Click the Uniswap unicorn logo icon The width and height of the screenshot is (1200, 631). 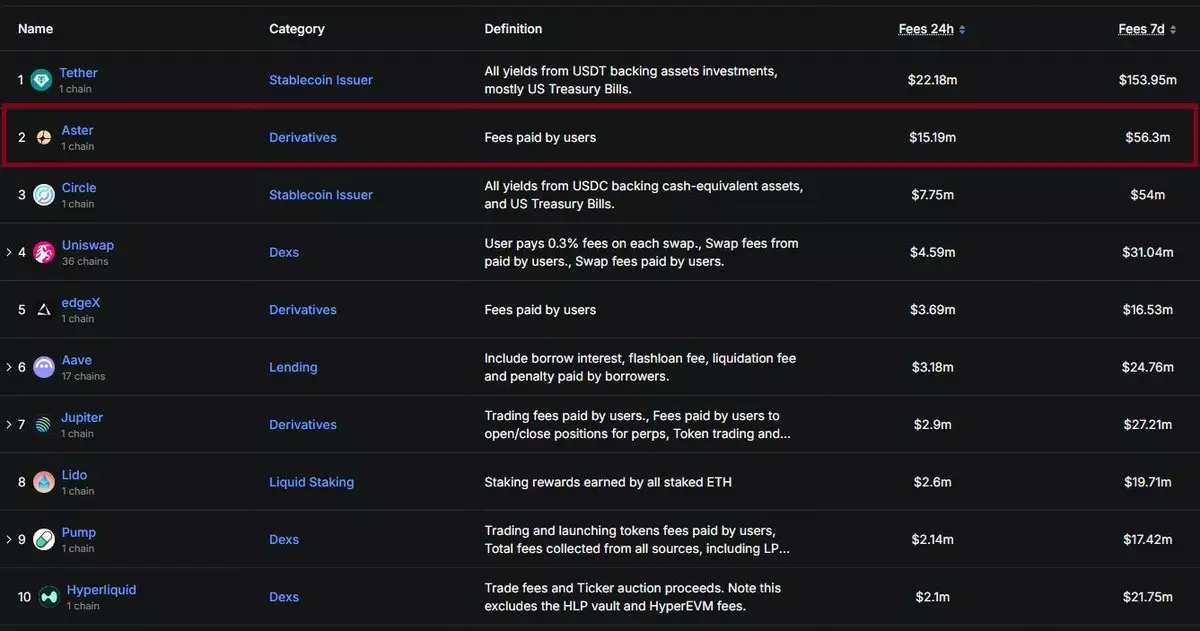click(x=44, y=252)
